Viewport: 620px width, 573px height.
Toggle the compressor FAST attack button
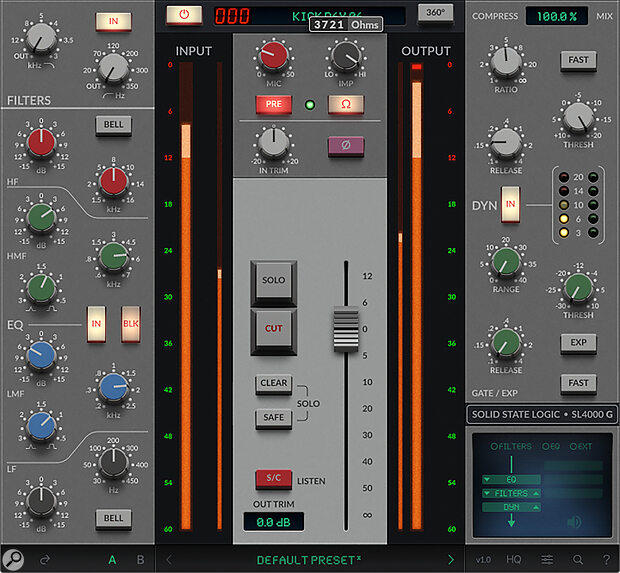[x=578, y=61]
